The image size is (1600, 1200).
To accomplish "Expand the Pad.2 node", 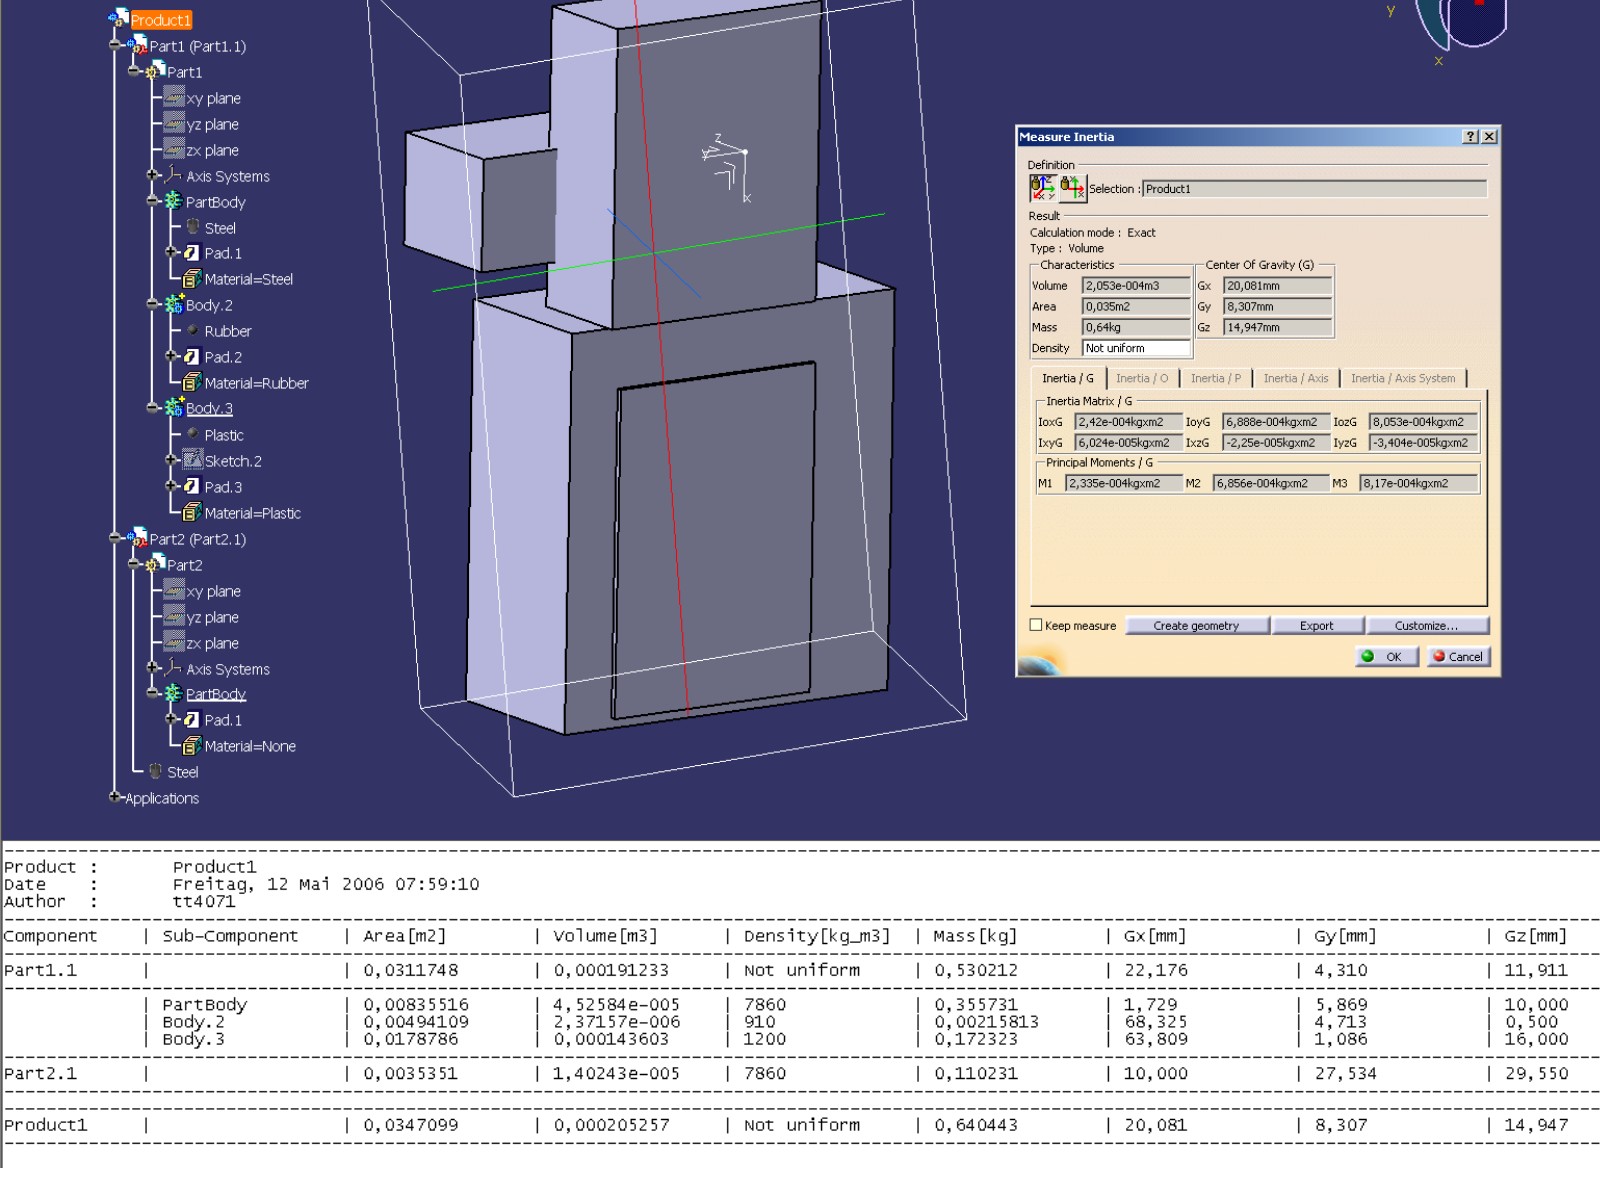I will [171, 356].
